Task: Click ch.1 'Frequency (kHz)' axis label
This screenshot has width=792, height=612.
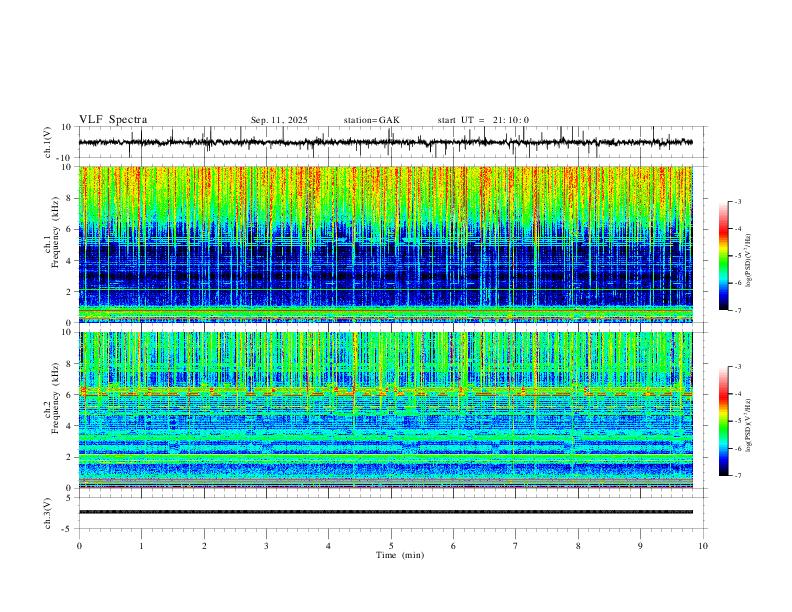Action: click(55, 232)
